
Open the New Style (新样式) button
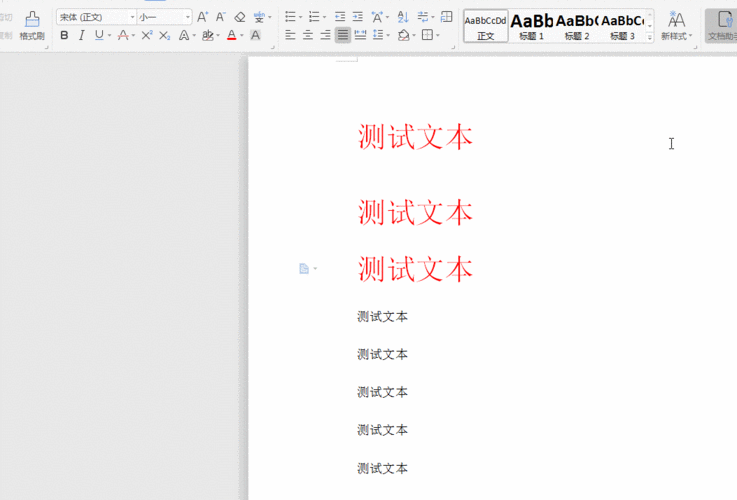[677, 25]
